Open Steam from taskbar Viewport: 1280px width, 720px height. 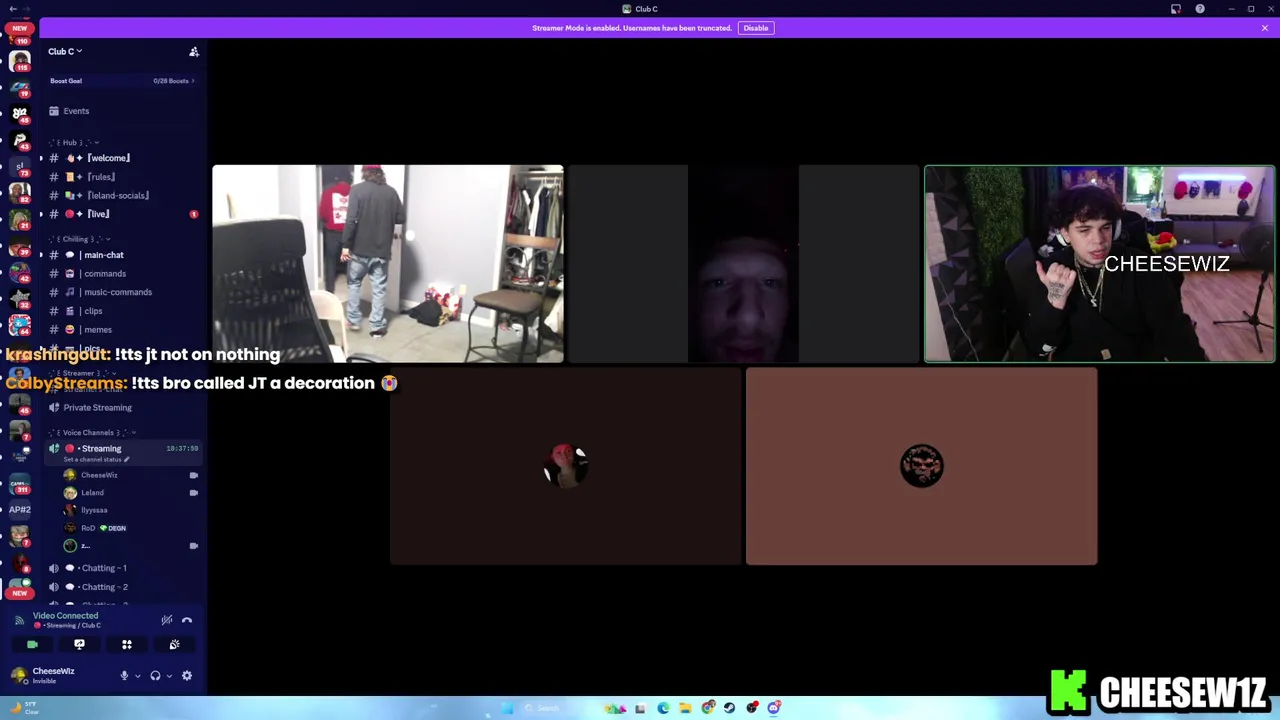(x=729, y=708)
